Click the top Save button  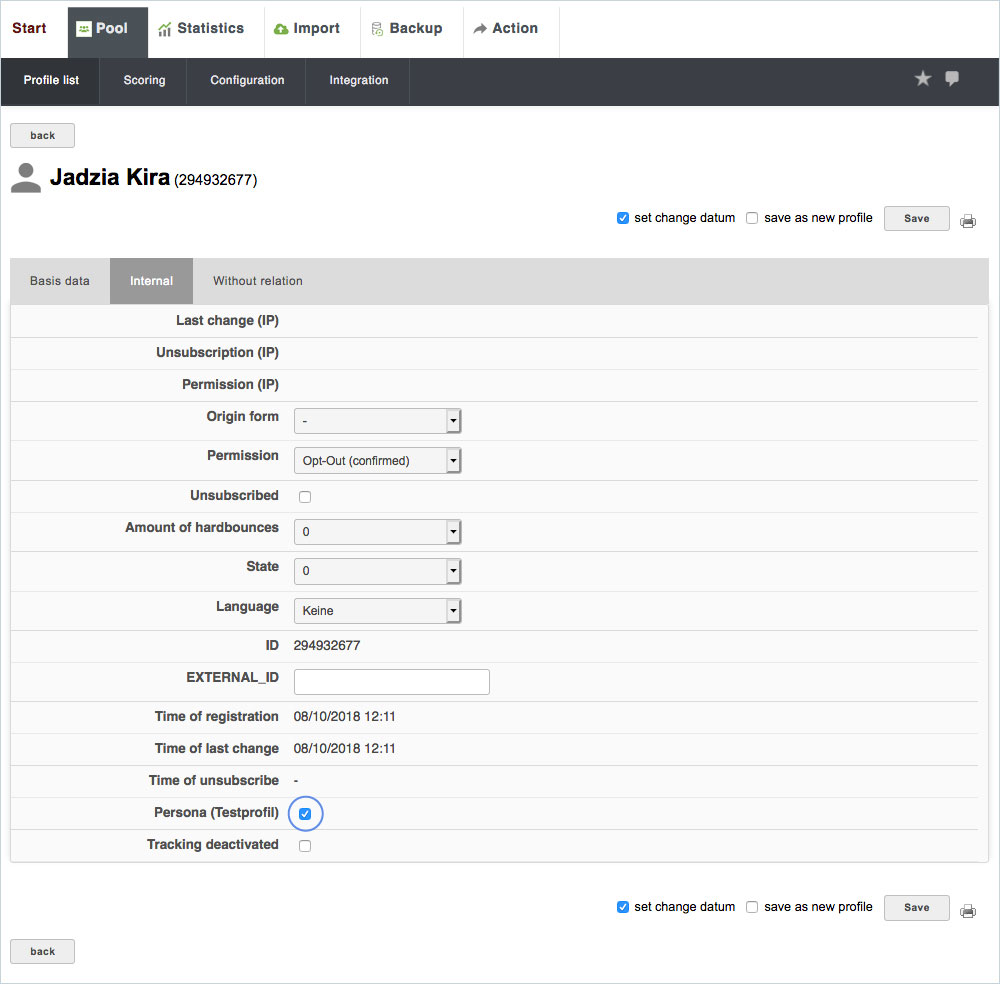[916, 219]
